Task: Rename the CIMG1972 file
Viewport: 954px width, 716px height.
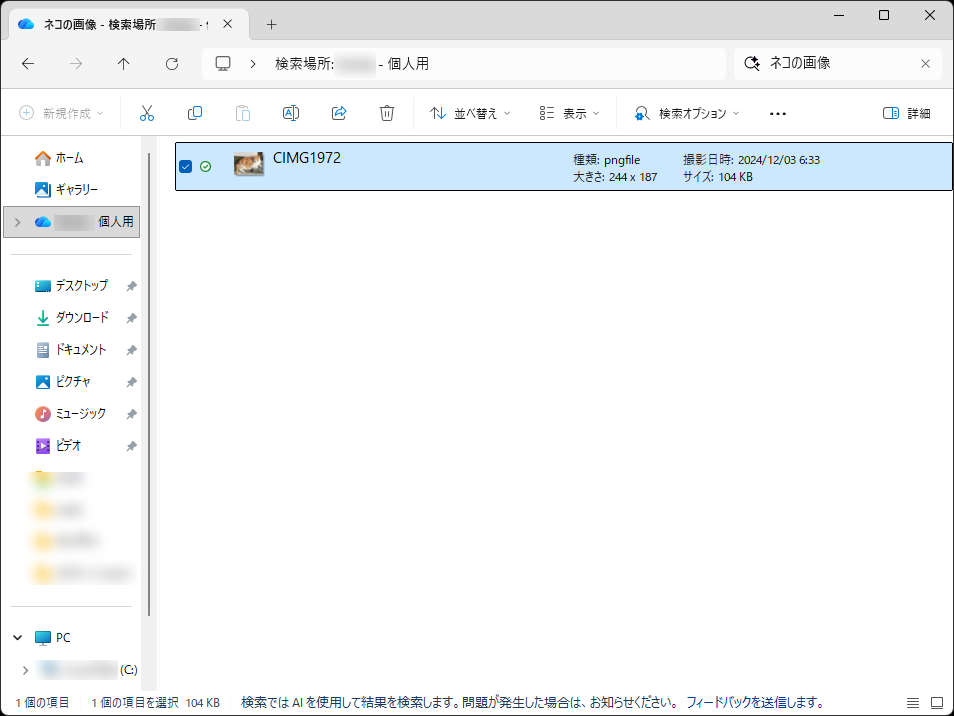Action: click(x=291, y=112)
